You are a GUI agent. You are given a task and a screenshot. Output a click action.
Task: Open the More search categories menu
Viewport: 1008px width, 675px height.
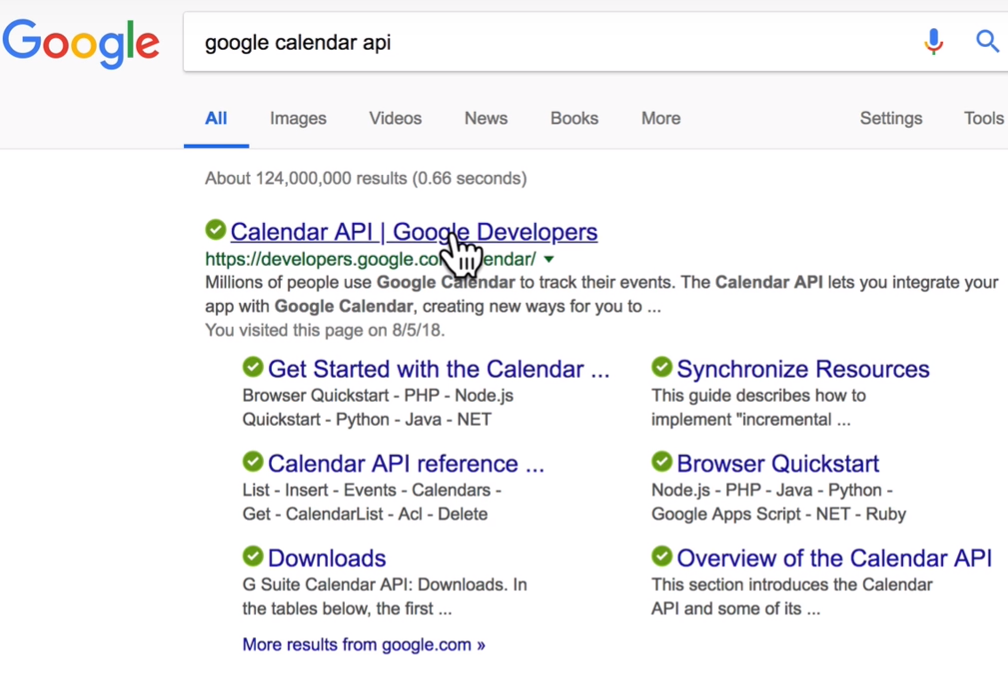coord(661,118)
